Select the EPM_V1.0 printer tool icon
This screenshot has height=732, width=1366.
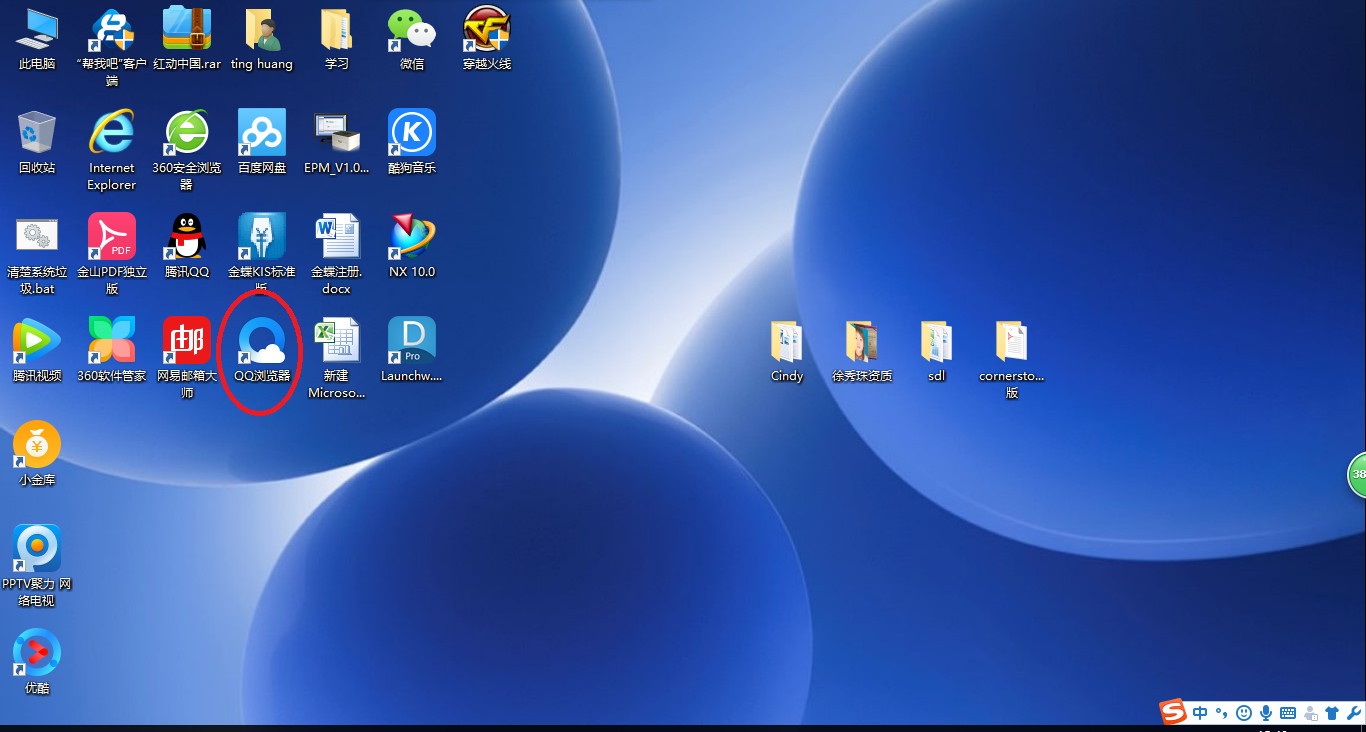click(337, 142)
